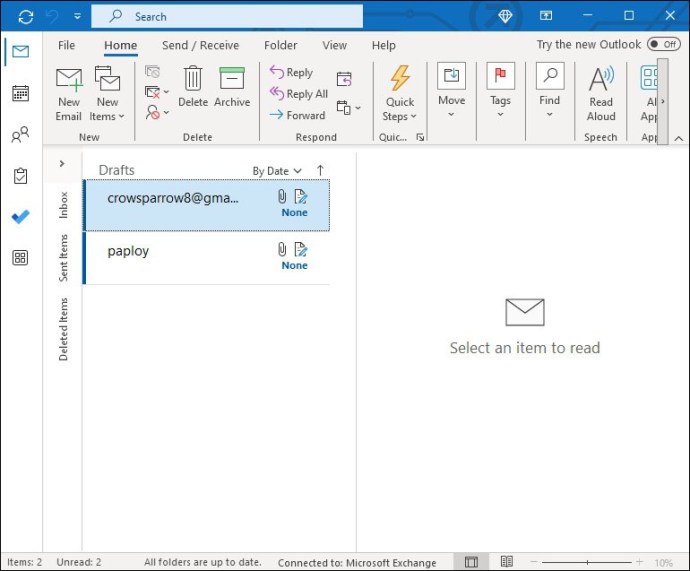The width and height of the screenshot is (690, 571).
Task: Open the New Items dropdown
Action: (107, 94)
